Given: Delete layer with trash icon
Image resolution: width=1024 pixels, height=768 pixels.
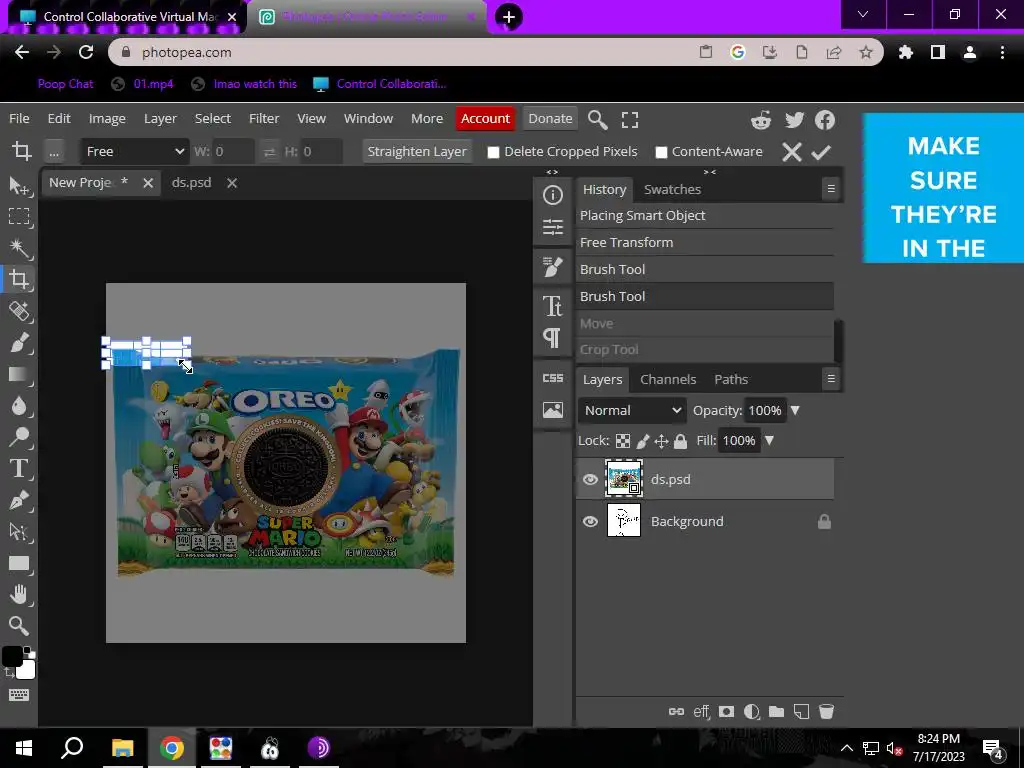Looking at the screenshot, I should tap(826, 711).
